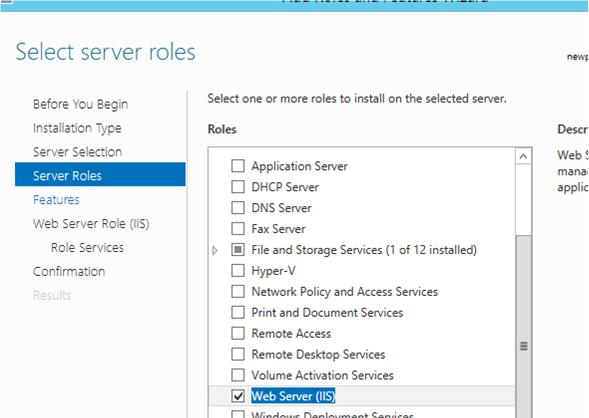Screen dimensions: 589x418
Task: Check Volume Activation Services role
Action: pos(238,375)
